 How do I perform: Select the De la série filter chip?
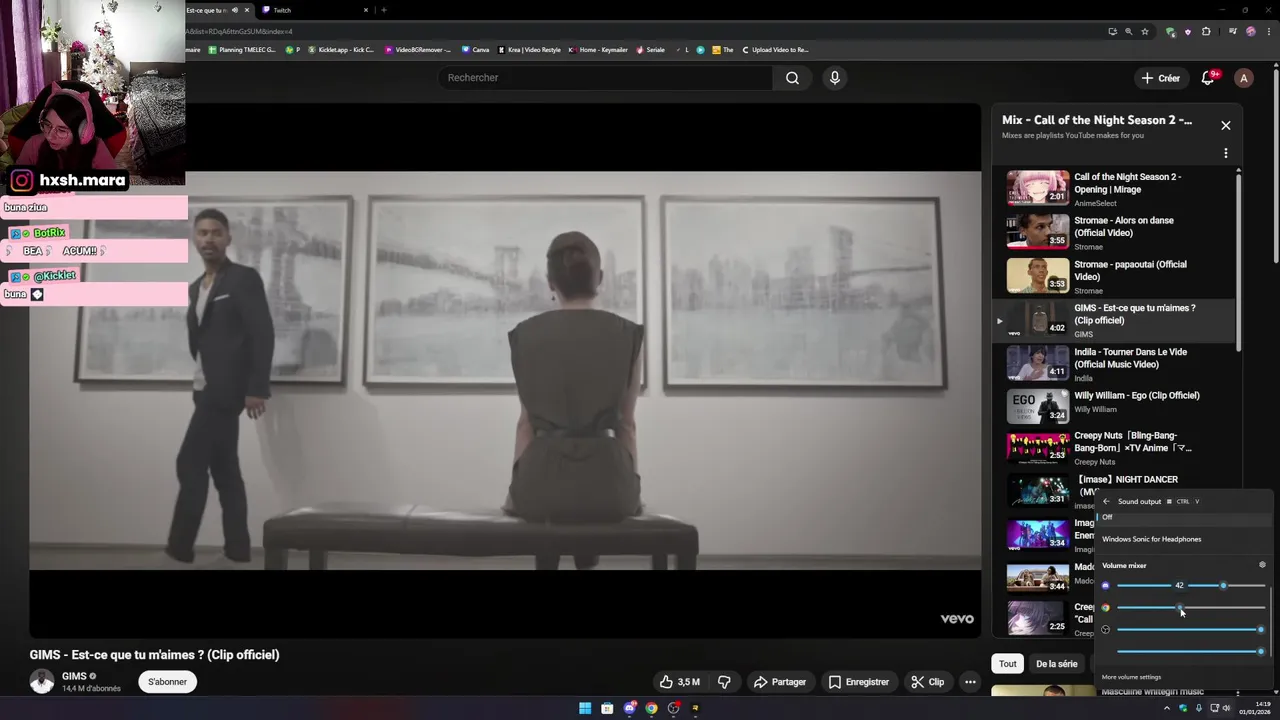coord(1056,663)
